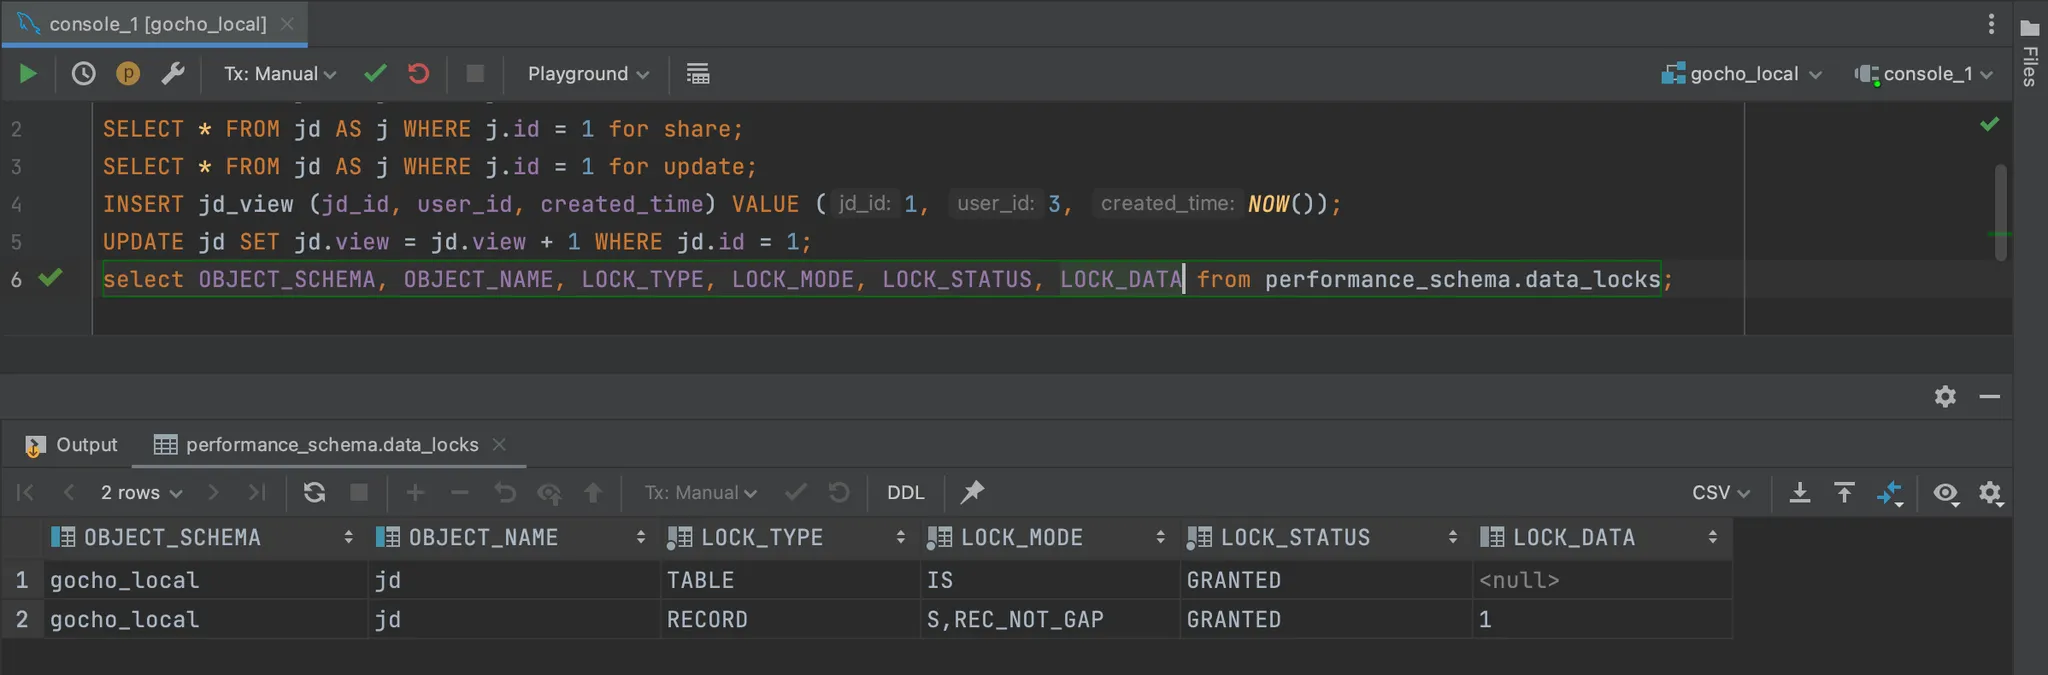Run the query with the green Execute icon
This screenshot has height=675, width=2048.
click(28, 74)
